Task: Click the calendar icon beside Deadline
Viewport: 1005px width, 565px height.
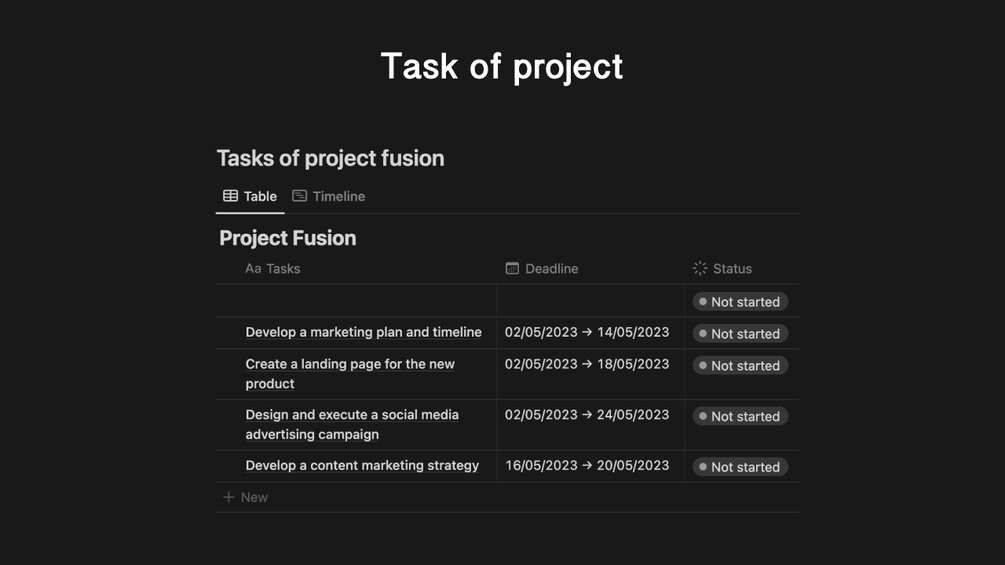Action: click(512, 268)
